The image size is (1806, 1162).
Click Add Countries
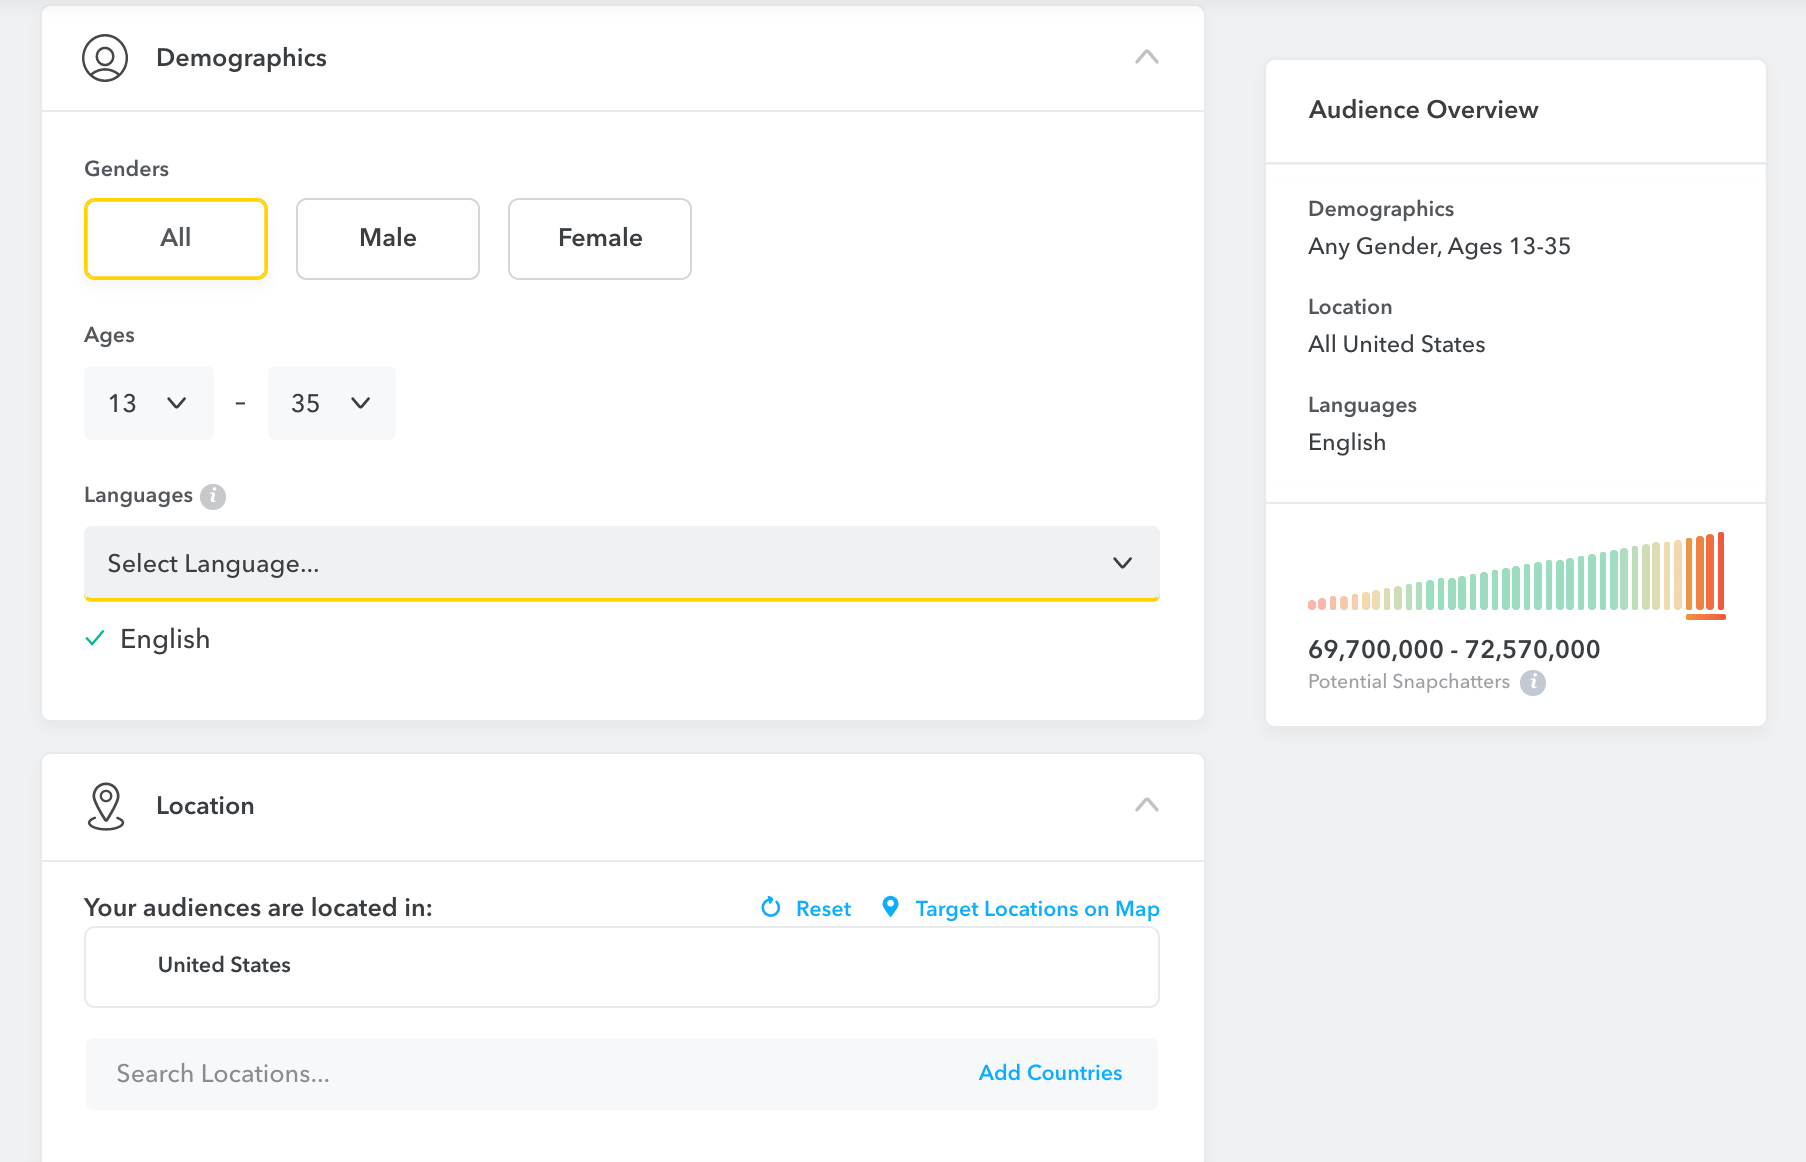1050,1073
